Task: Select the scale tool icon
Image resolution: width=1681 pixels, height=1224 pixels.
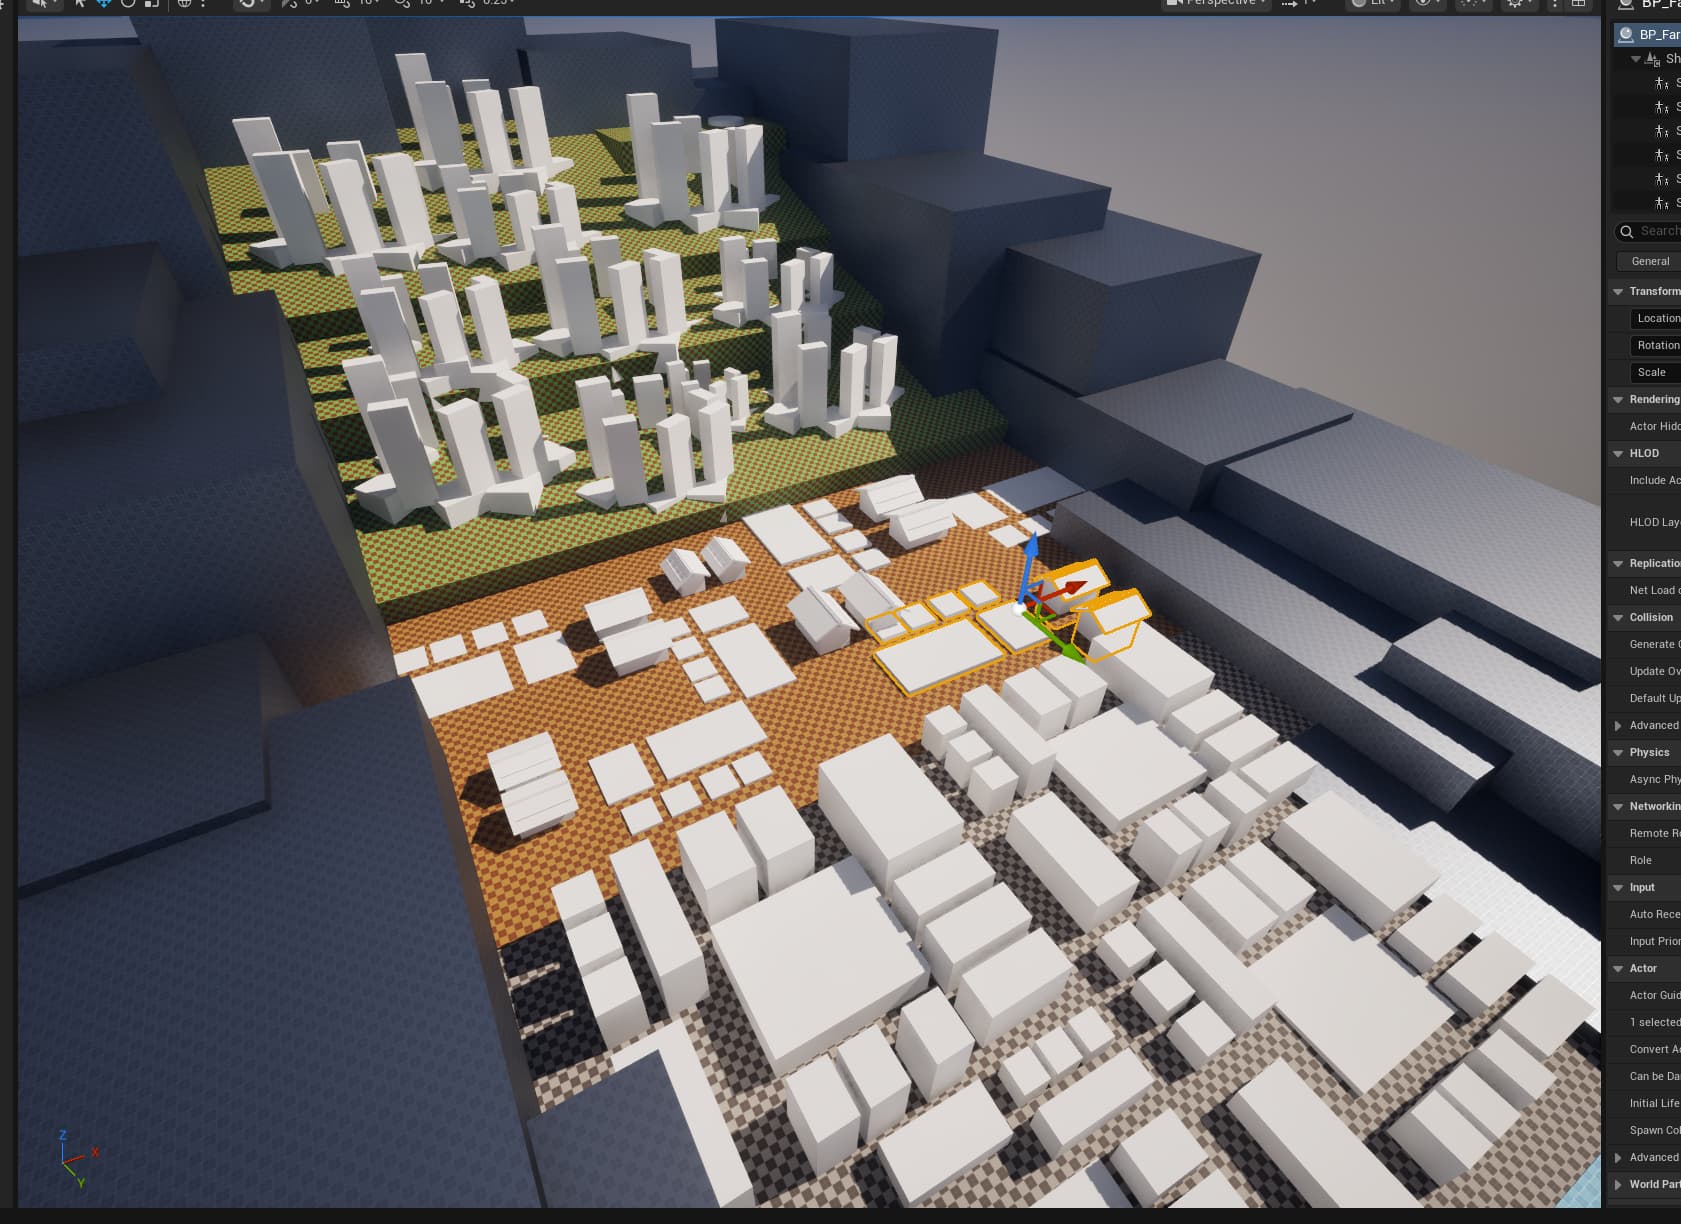Action: [152, 4]
